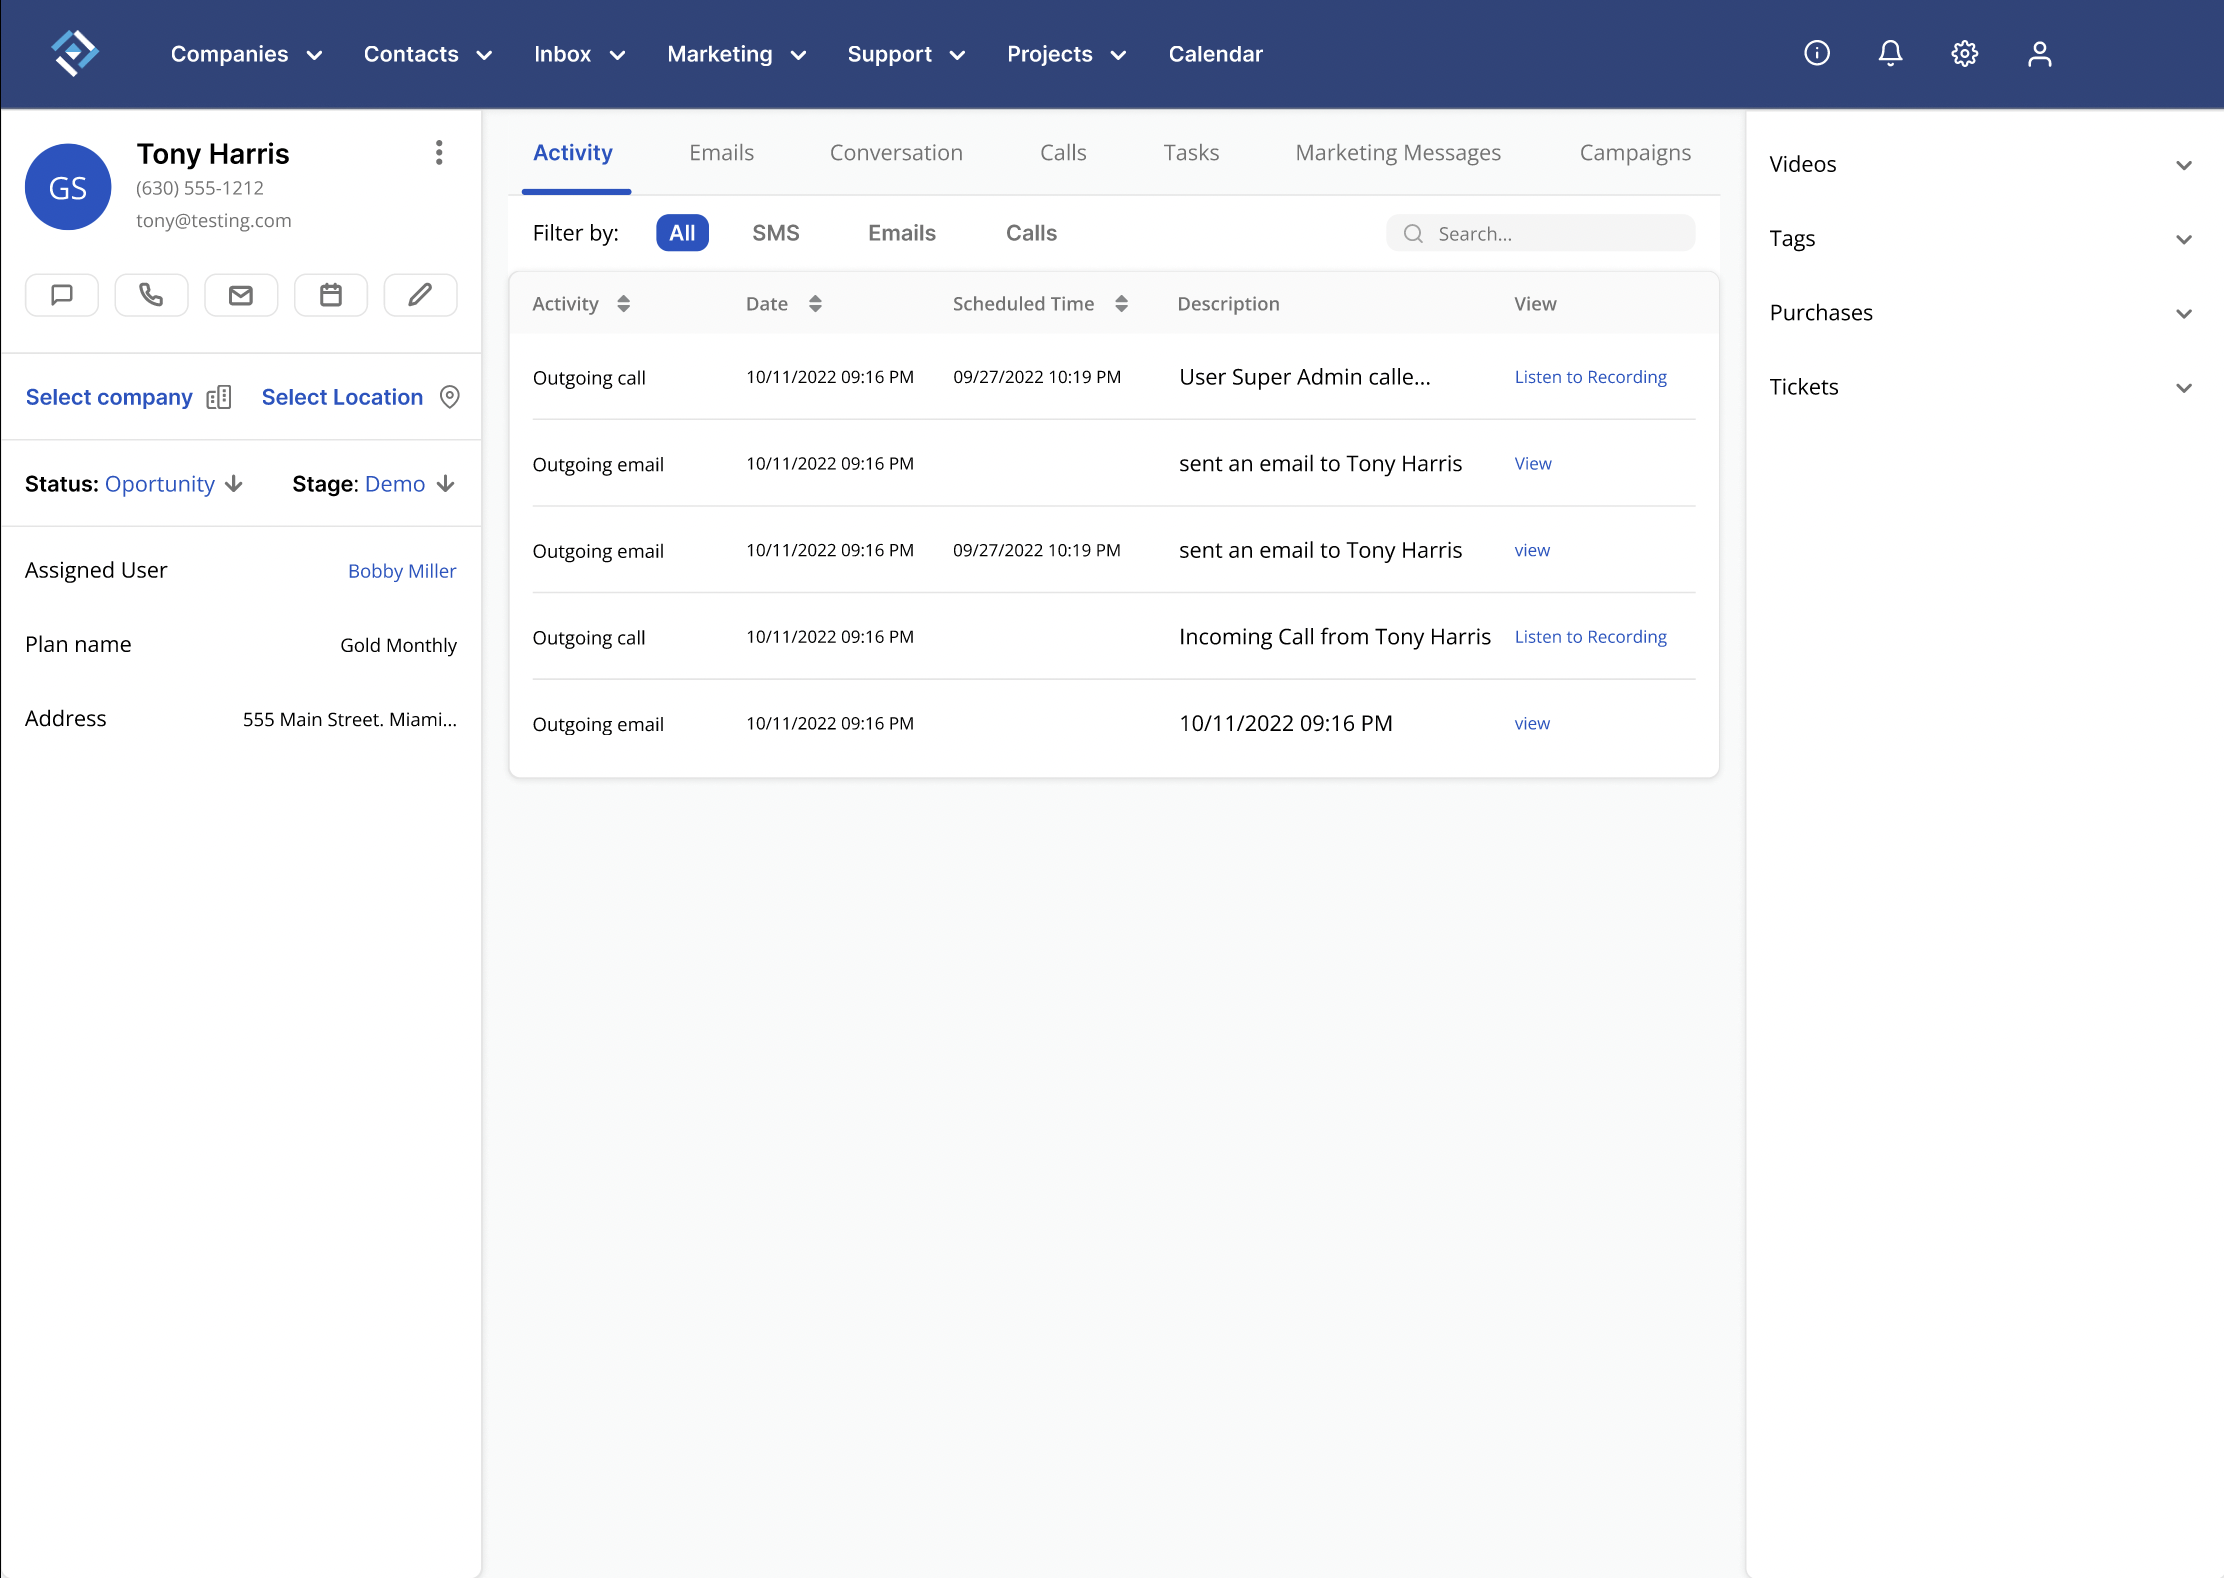Listen to Recording for Incoming Call row
This screenshot has width=2224, height=1578.
tap(1590, 637)
